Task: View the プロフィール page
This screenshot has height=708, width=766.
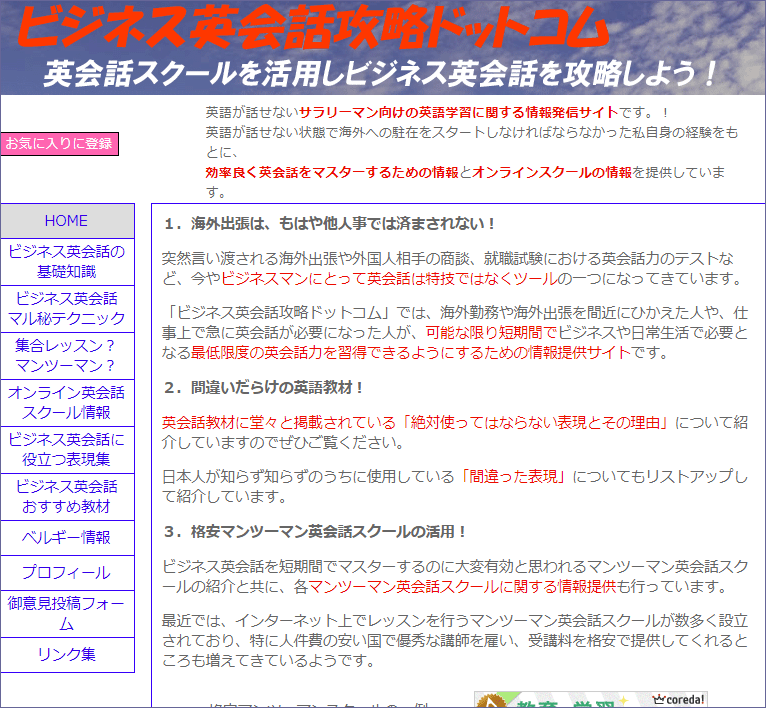Action: pos(67,573)
